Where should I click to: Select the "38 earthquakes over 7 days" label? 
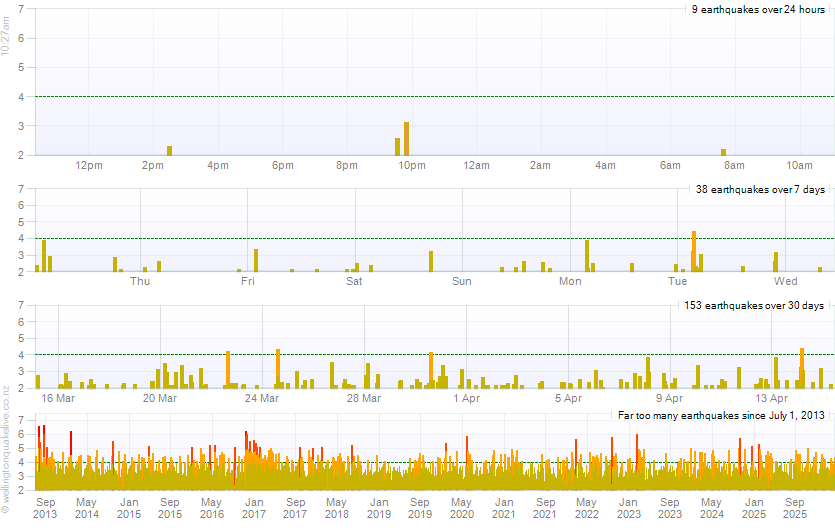coord(760,189)
